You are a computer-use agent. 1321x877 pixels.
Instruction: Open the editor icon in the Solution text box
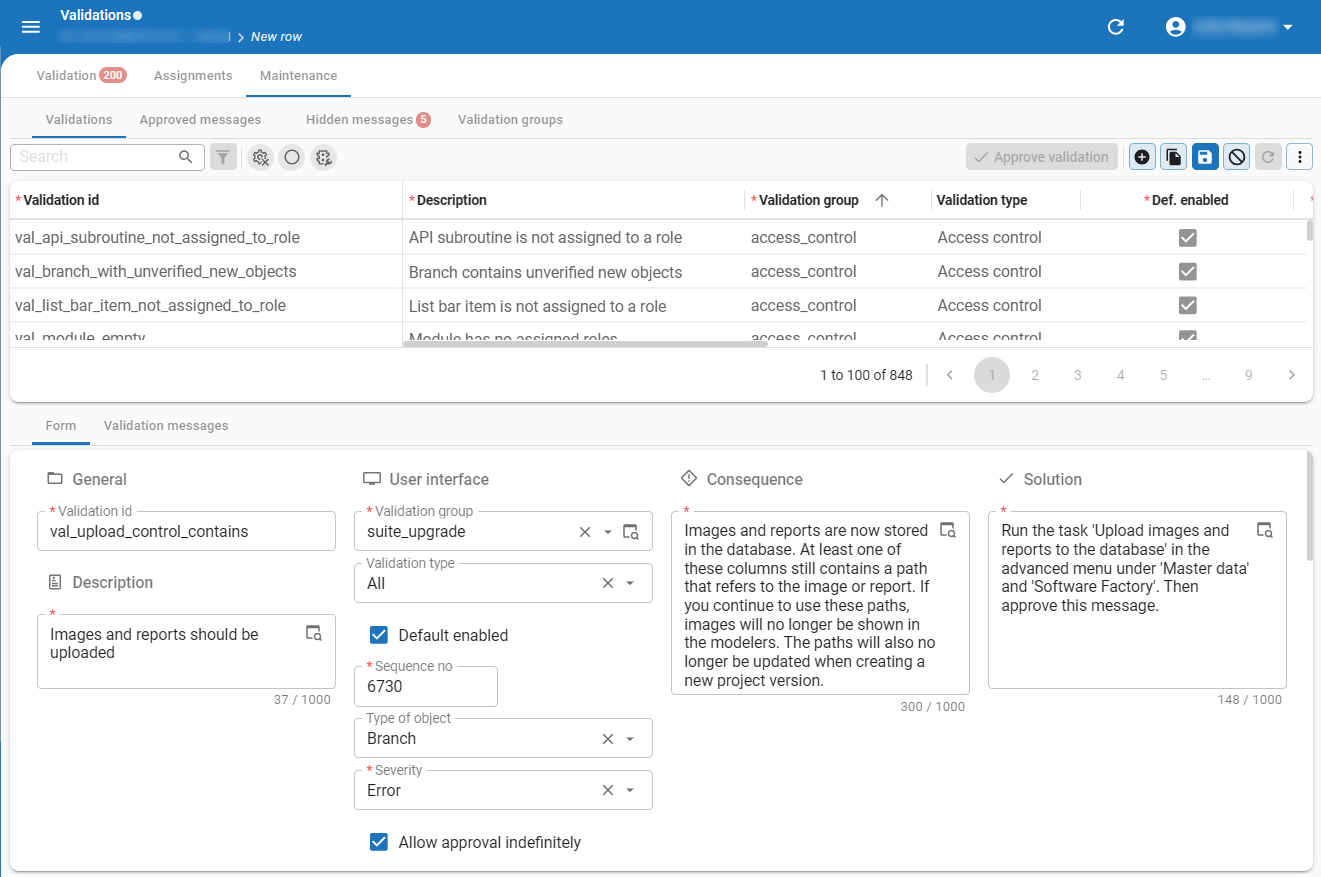click(x=1265, y=530)
